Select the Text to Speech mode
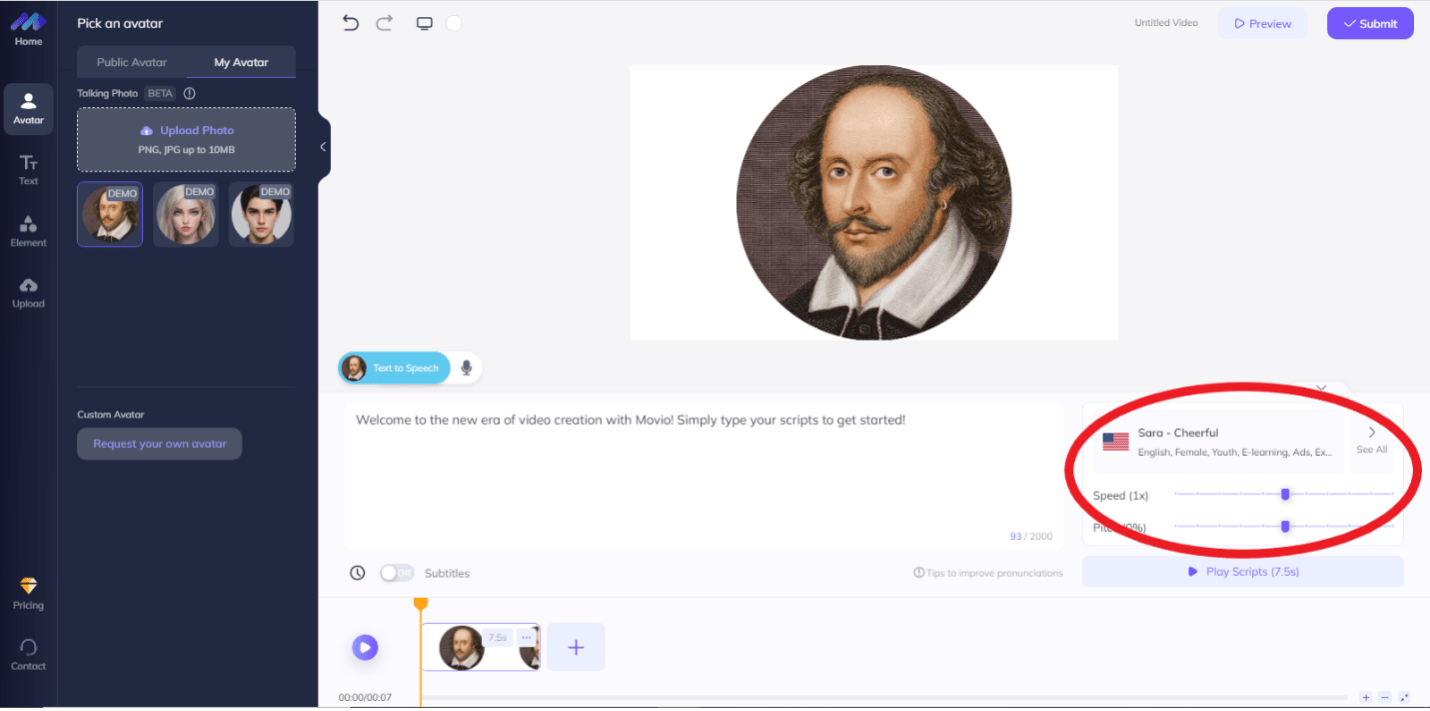The width and height of the screenshot is (1430, 711). [394, 368]
